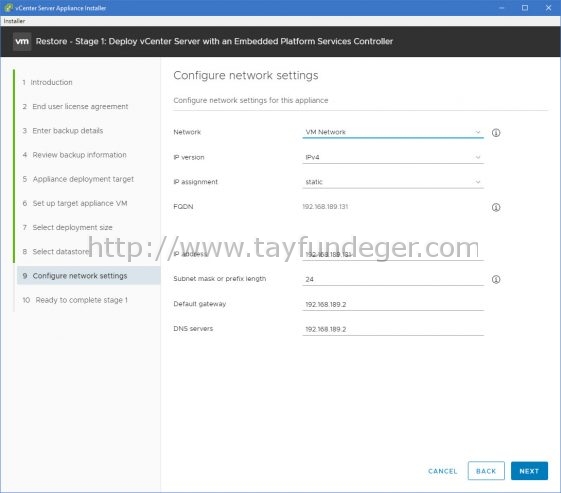The image size is (561, 493).
Task: Maximize the installer window
Action: click(x=525, y=8)
